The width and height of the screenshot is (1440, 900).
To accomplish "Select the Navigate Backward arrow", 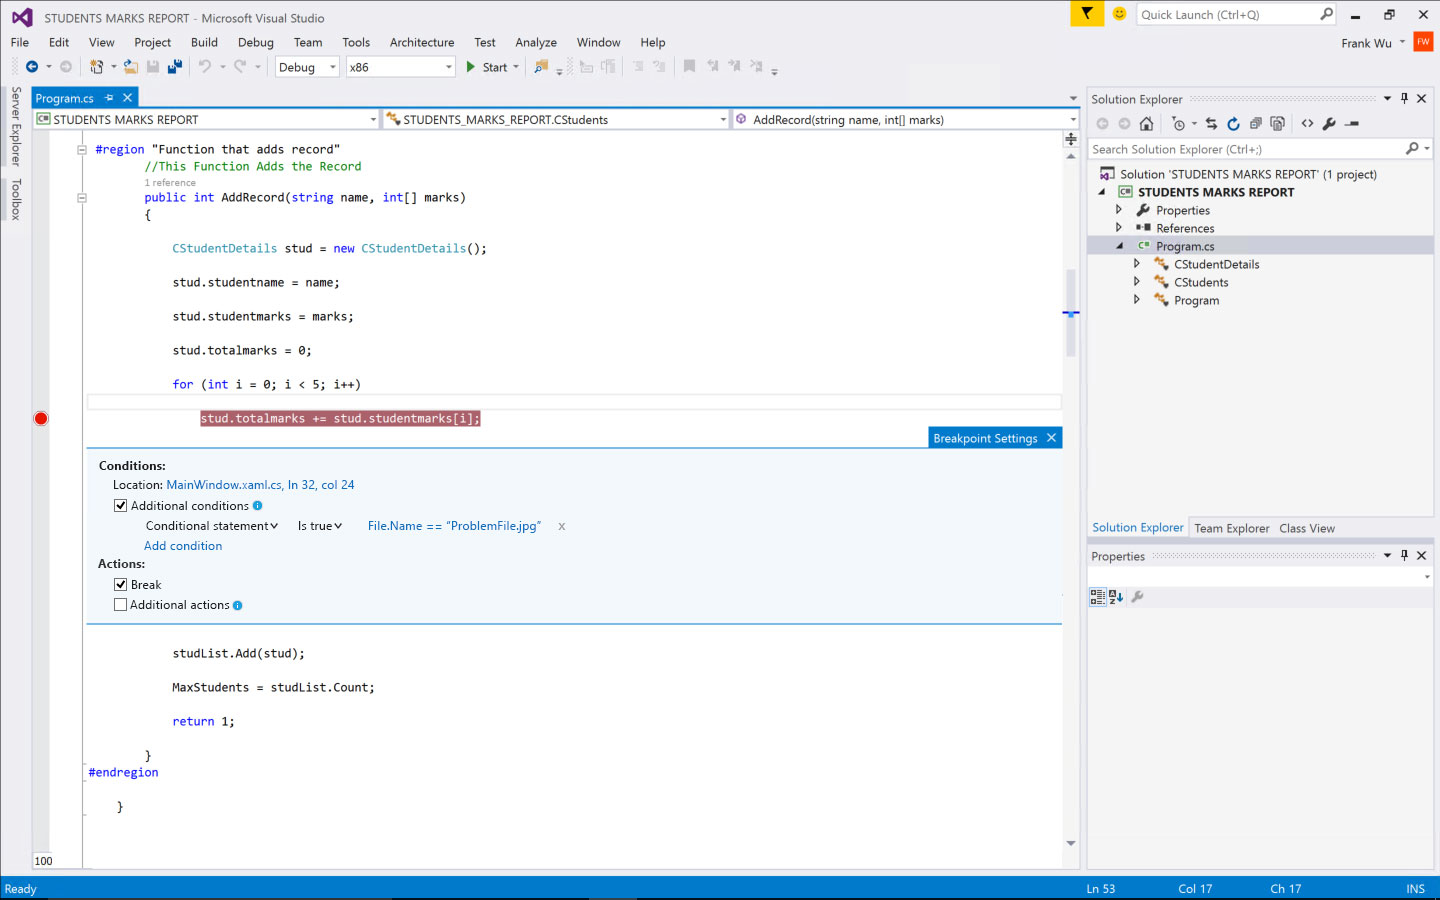I will (30, 66).
